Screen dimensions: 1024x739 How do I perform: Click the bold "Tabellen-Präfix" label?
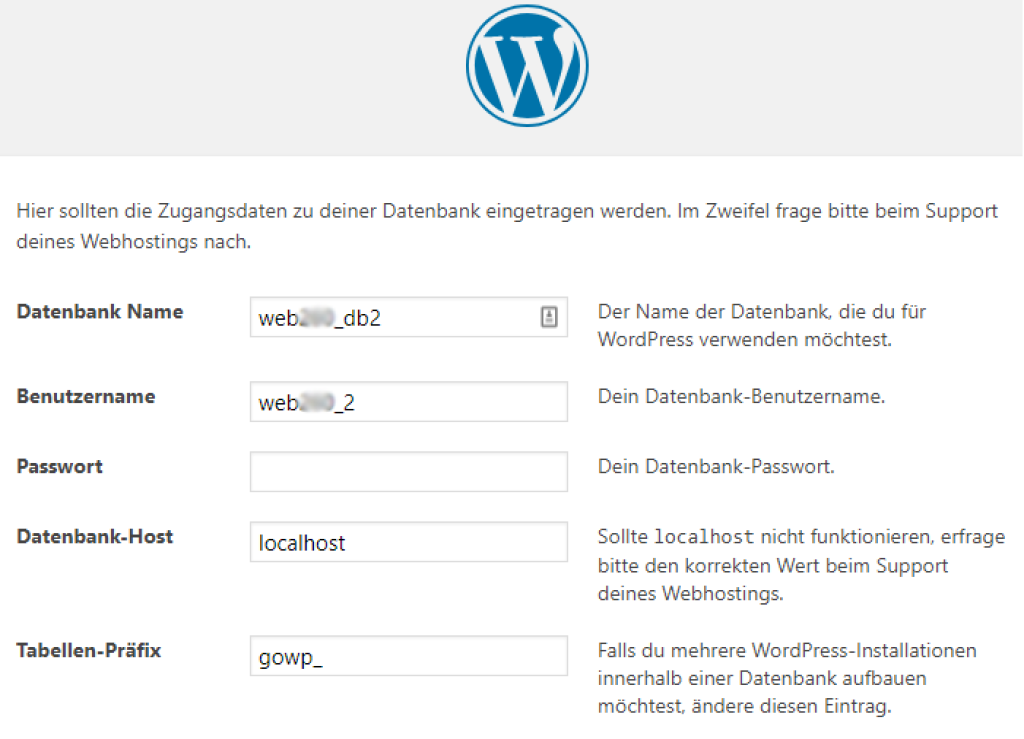[89, 651]
